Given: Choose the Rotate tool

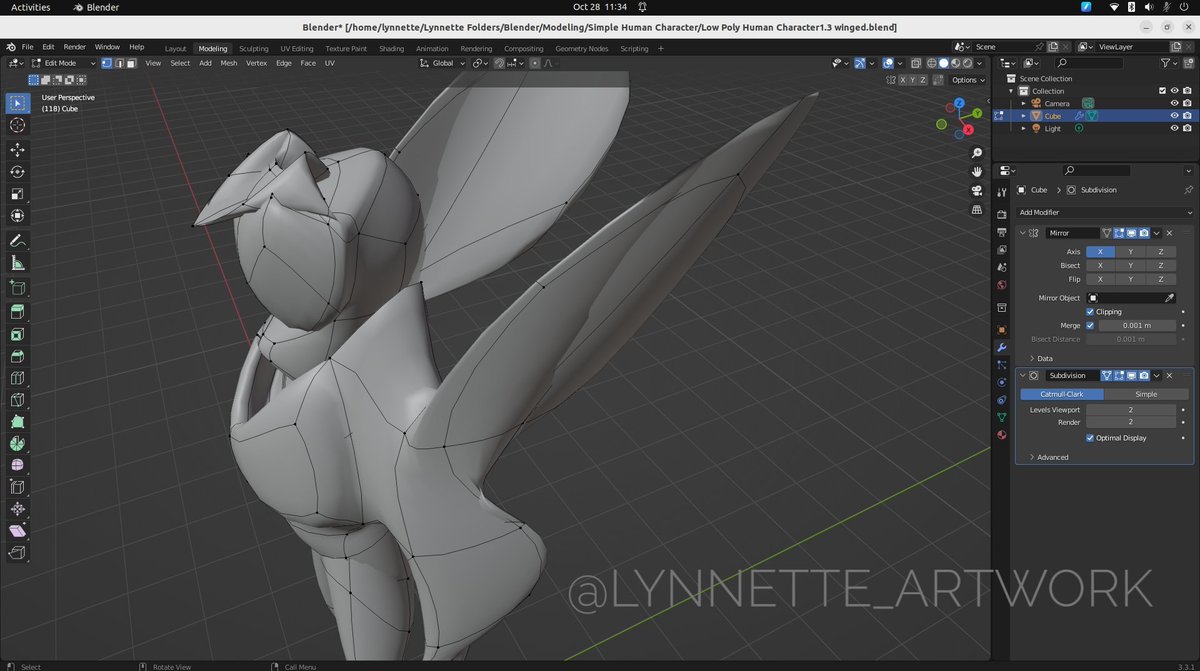Looking at the screenshot, I should (17, 172).
